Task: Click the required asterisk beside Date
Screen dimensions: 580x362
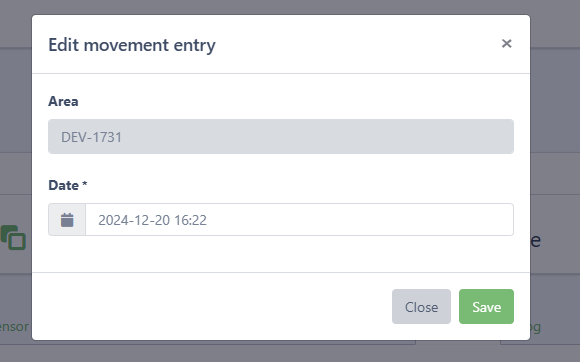Action: pos(85,183)
